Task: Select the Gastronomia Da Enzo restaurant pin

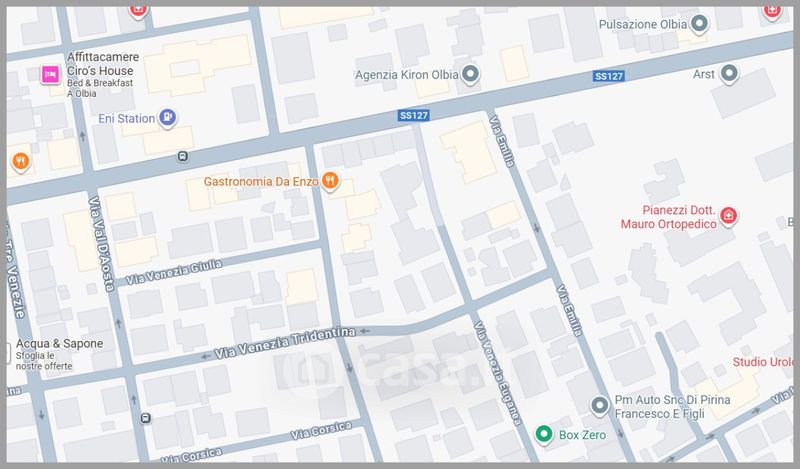Action: [x=331, y=181]
